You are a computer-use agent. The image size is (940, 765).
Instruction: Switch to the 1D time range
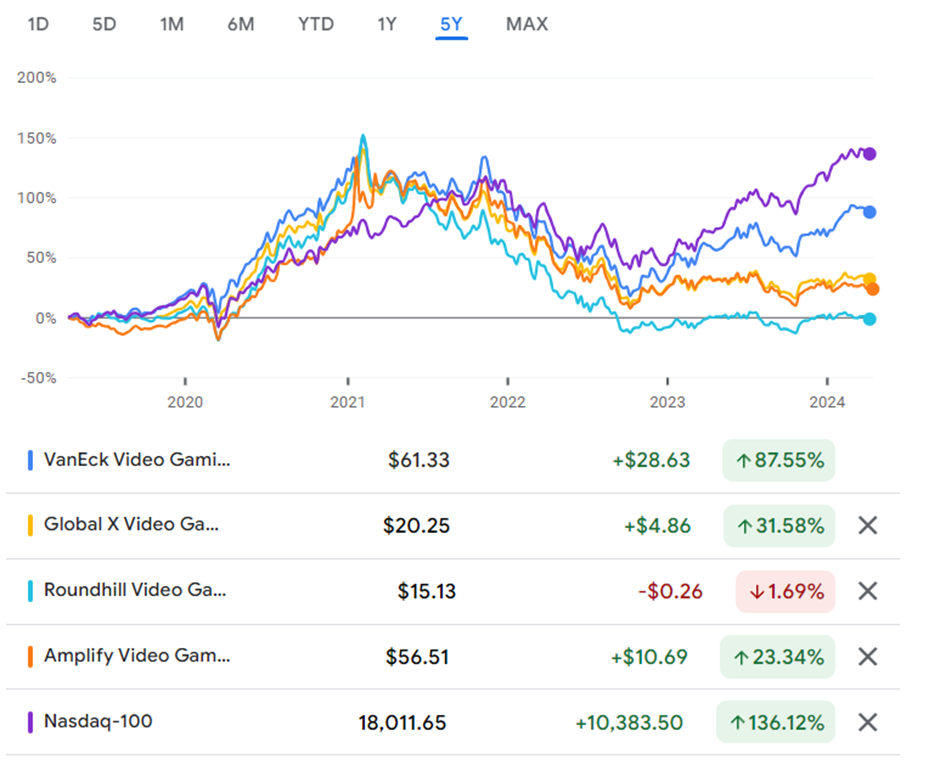coord(38,24)
